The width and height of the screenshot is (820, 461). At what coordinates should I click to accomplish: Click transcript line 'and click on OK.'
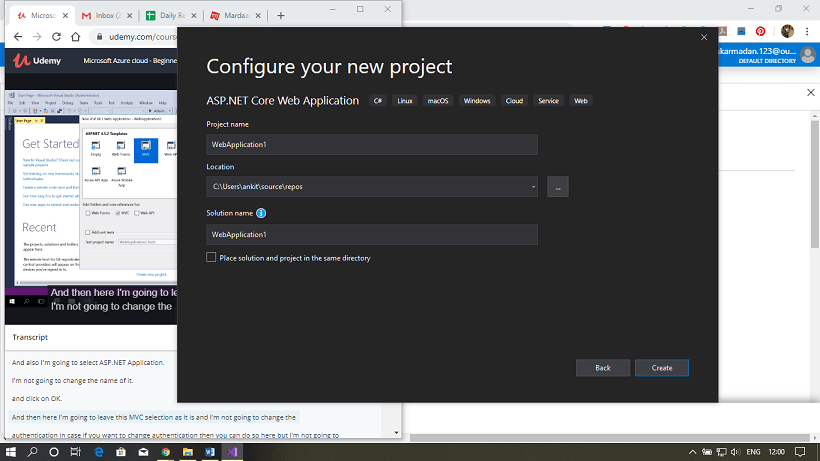(37, 398)
